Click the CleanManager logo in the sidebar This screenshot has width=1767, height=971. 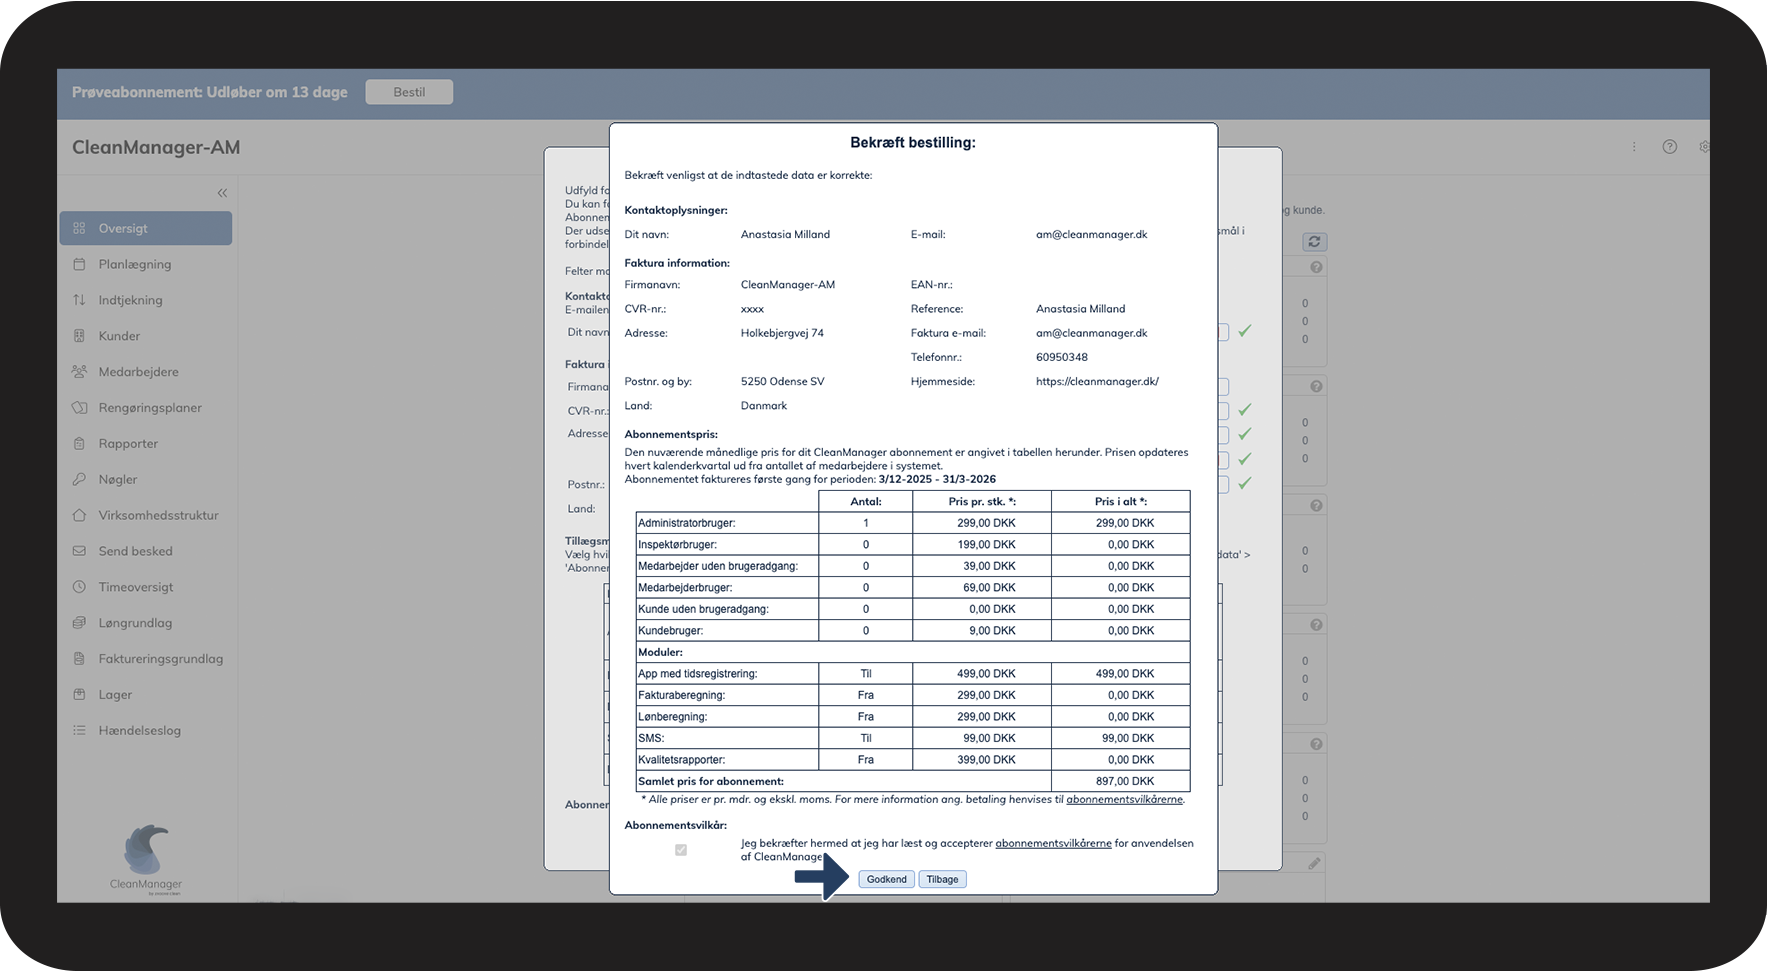(x=146, y=859)
